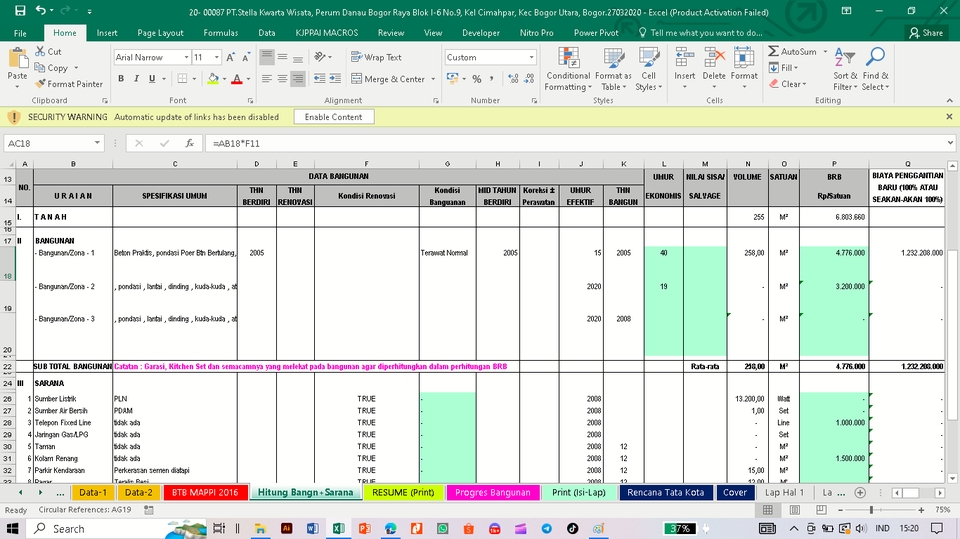
Task: Open Find & Select menu
Action: tap(875, 69)
